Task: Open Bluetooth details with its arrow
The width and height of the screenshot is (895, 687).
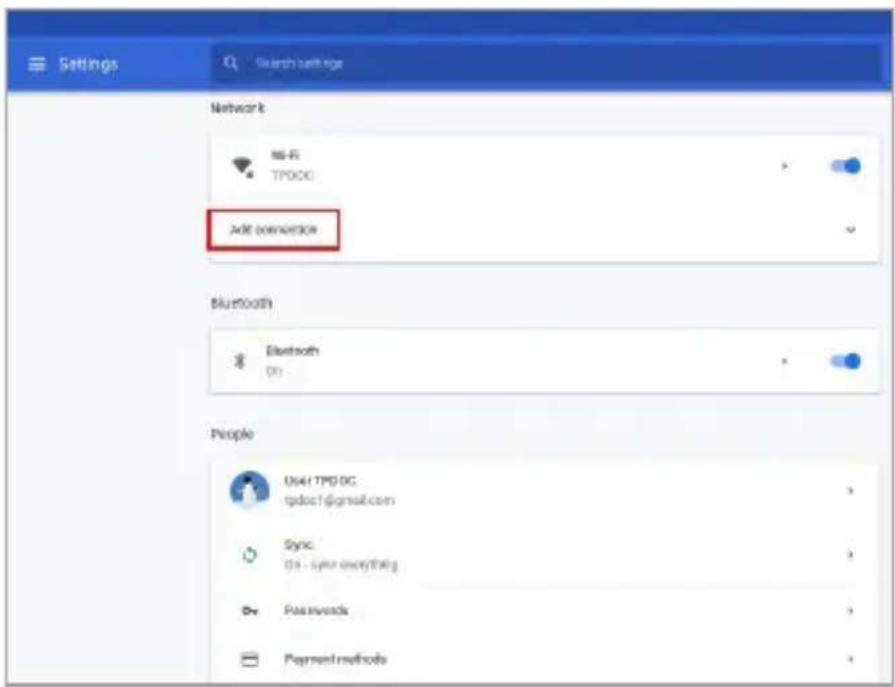Action: tap(785, 361)
